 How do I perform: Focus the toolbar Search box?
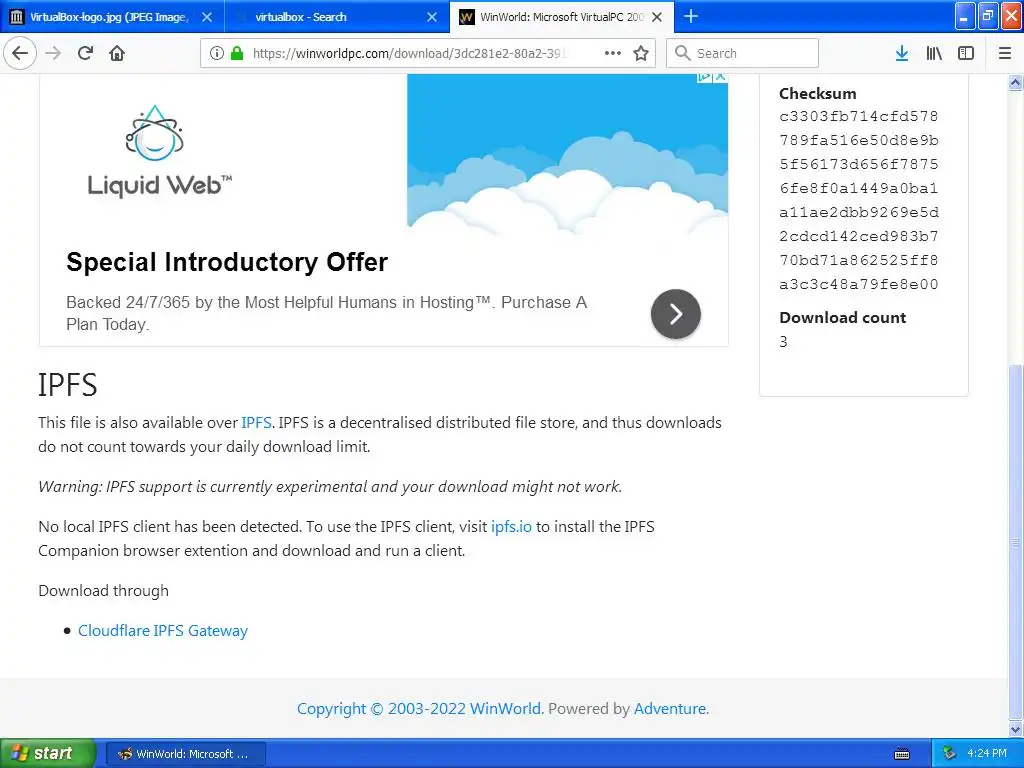click(x=742, y=53)
